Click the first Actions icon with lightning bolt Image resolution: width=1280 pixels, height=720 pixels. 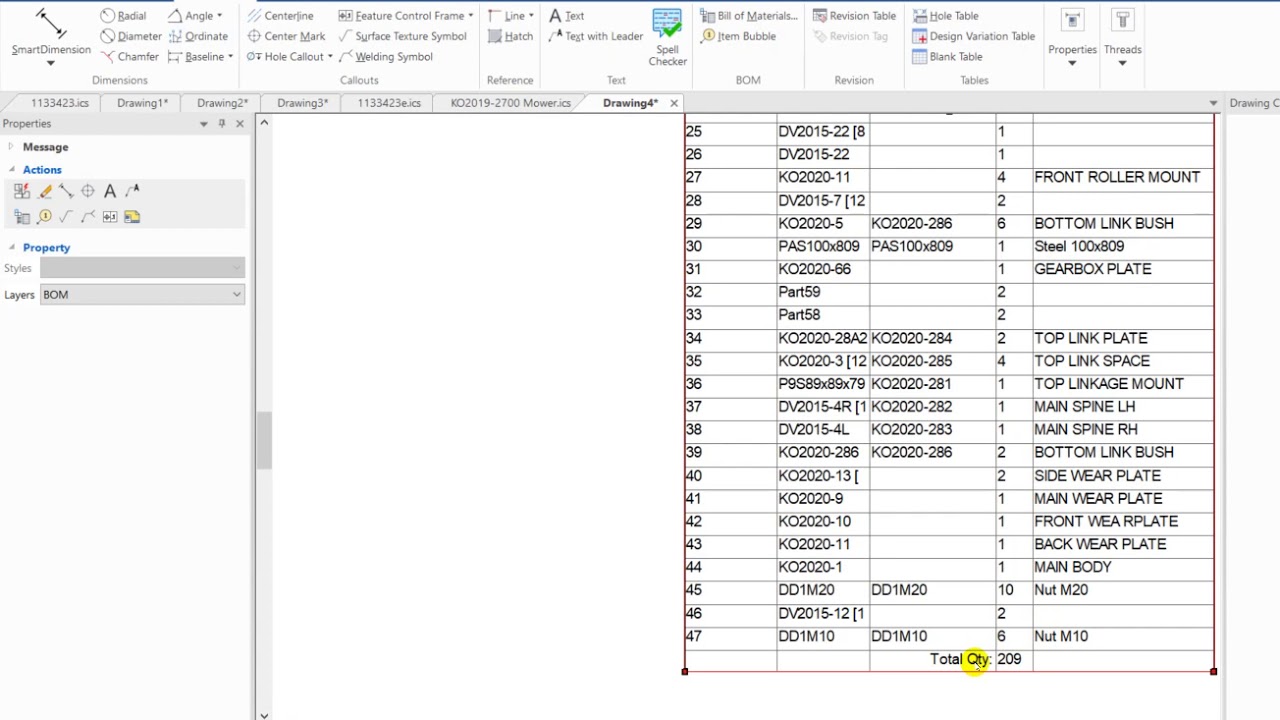pyautogui.click(x=22, y=191)
